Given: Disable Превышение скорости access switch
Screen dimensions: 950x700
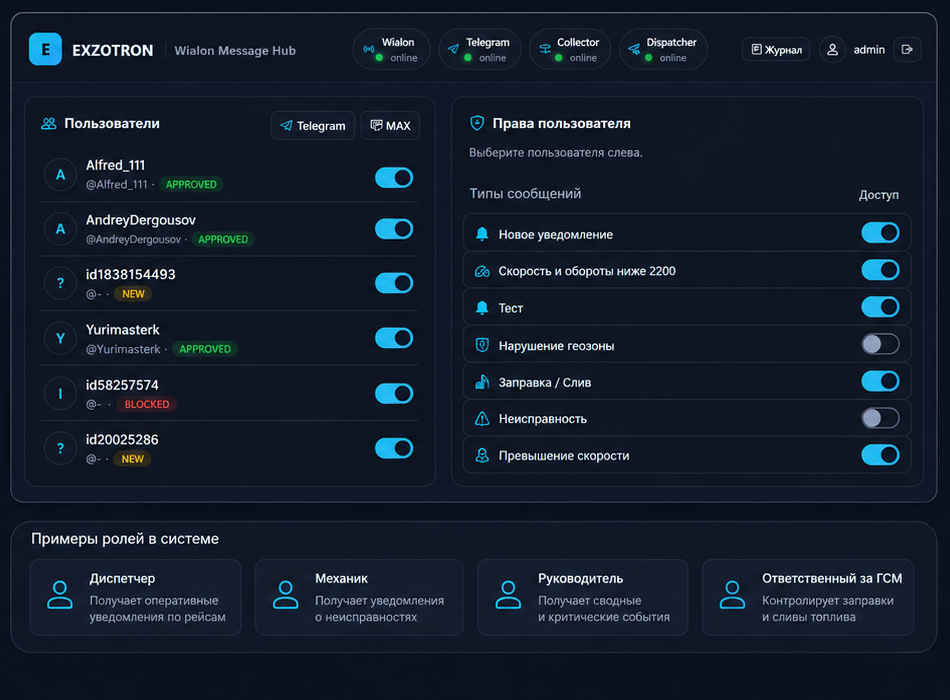Looking at the screenshot, I should pyautogui.click(x=880, y=455).
